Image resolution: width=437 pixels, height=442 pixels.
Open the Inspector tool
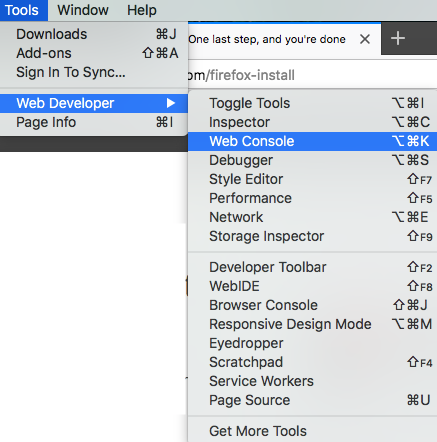click(312, 122)
